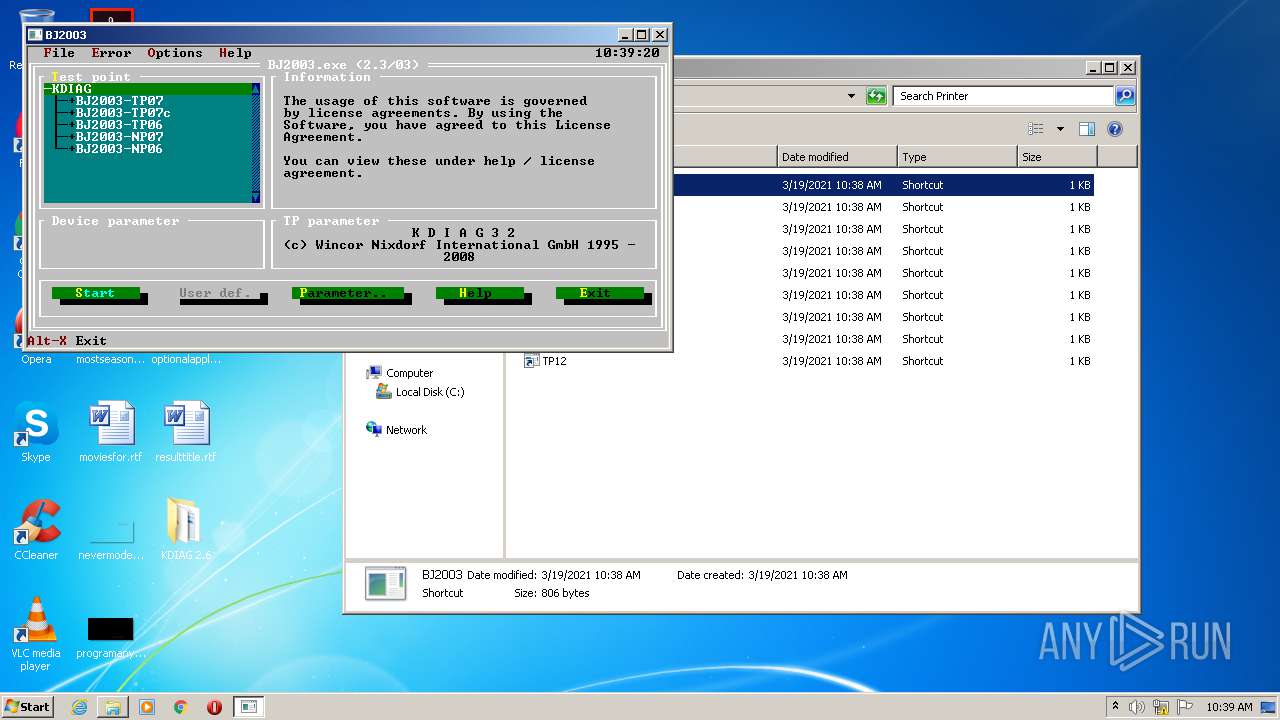The height and width of the screenshot is (720, 1280).
Task: Select the moviesfor.rtf desktop file
Action: coord(111,432)
